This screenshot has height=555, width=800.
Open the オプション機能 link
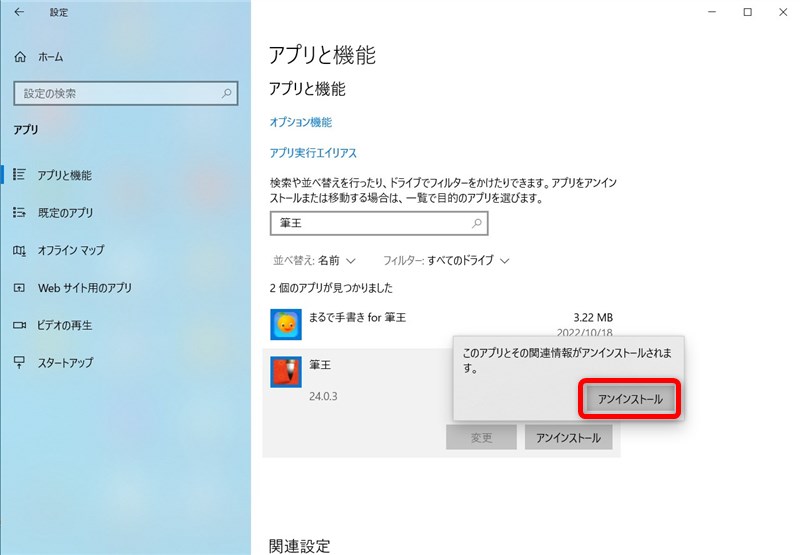(301, 122)
